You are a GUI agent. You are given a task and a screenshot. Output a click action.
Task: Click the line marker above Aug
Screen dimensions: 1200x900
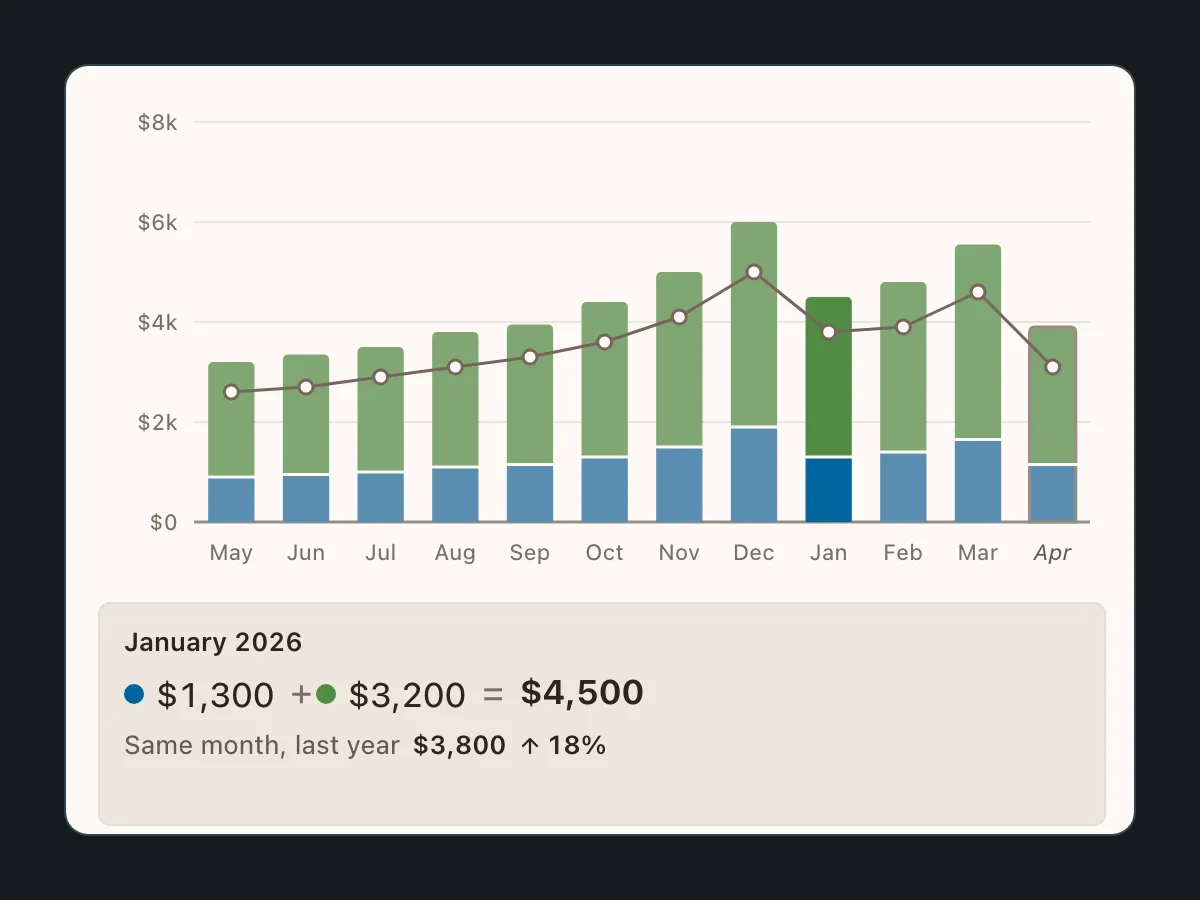[x=455, y=367]
